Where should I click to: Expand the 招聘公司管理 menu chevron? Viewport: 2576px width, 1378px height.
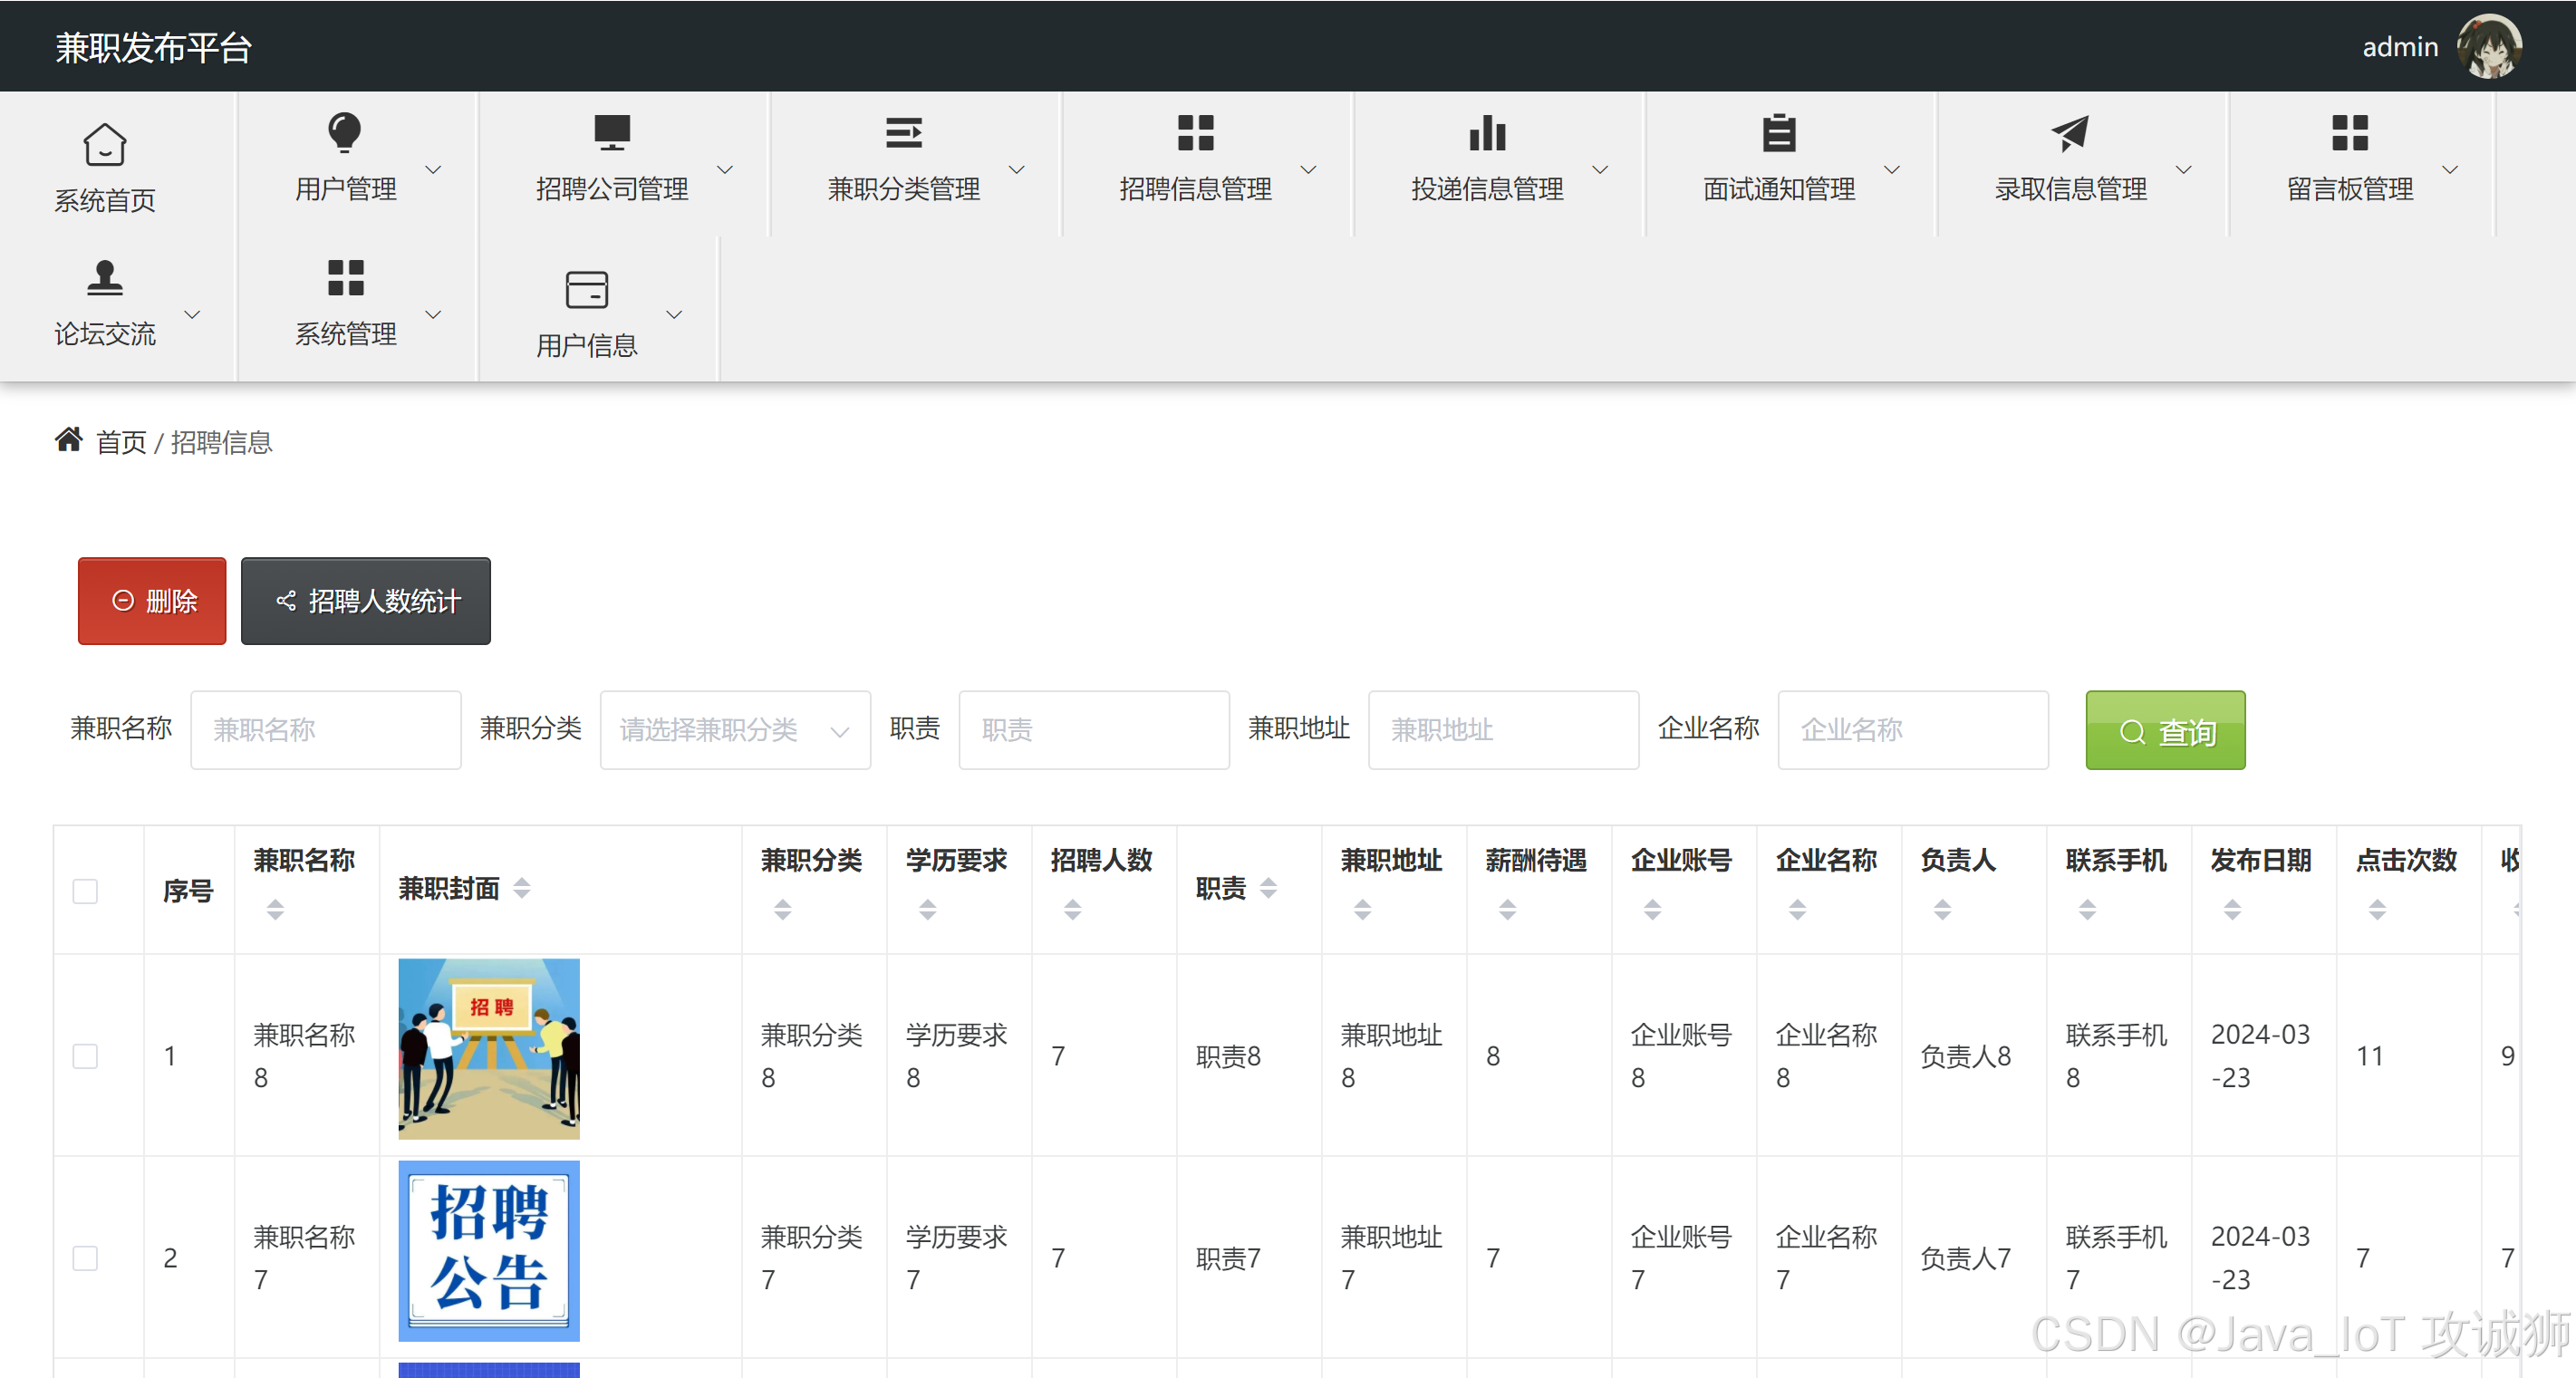(x=725, y=170)
